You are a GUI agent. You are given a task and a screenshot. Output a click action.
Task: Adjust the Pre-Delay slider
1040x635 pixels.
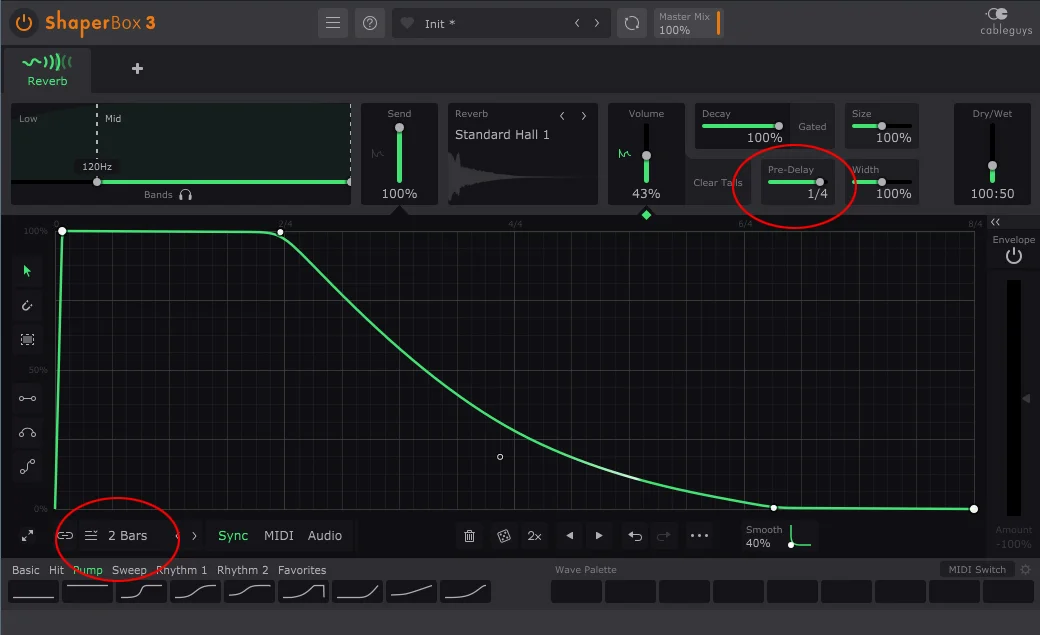point(797,182)
